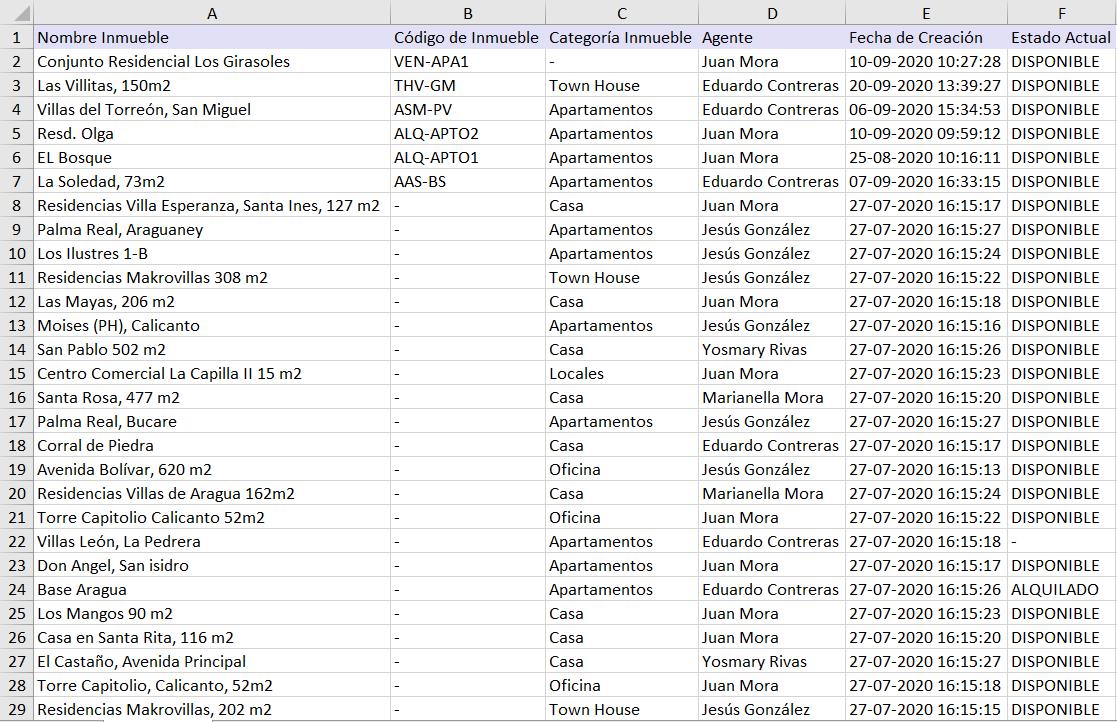Click the 'Locales' category cell
Screen dimensions: 1117x722
[621, 373]
